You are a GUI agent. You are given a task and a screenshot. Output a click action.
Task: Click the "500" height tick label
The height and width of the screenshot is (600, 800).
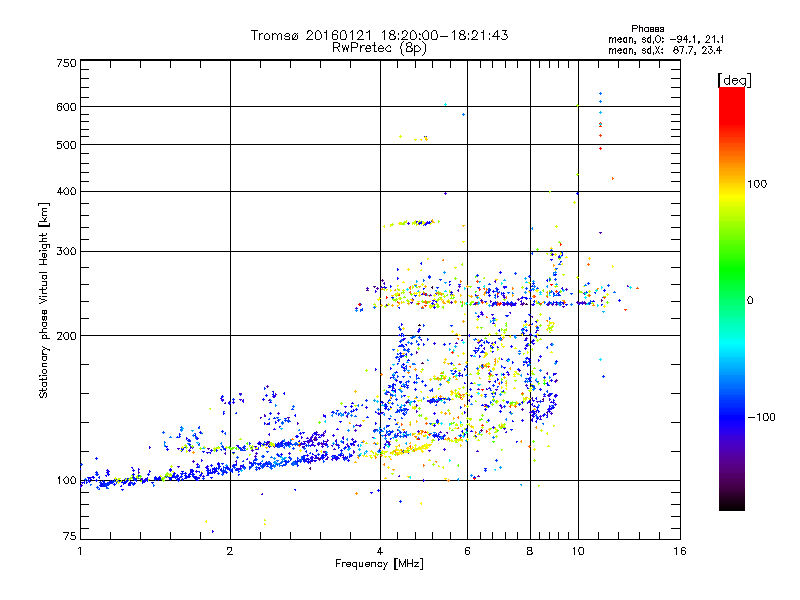[66, 145]
